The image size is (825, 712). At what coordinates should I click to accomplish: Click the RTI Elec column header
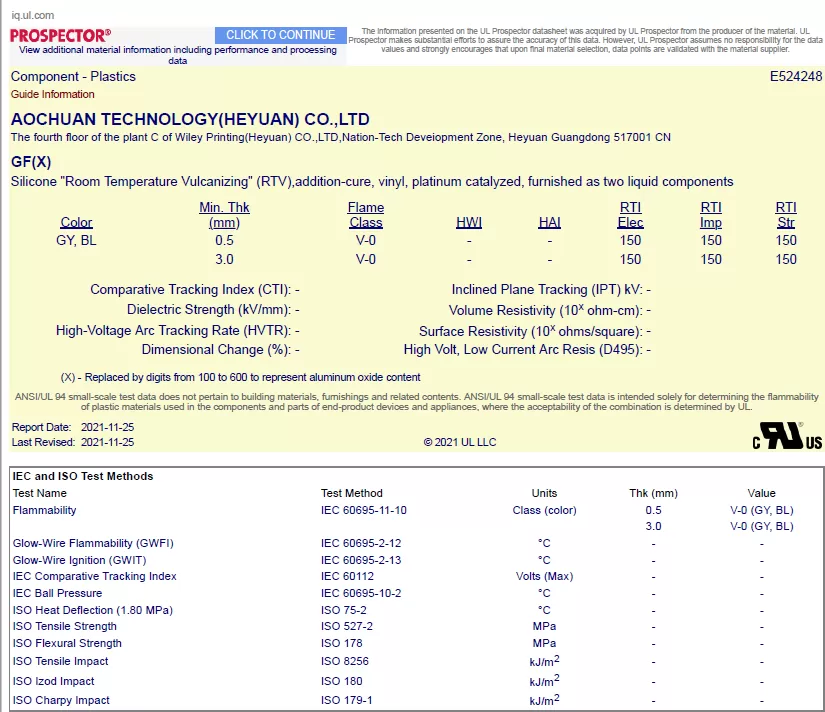pos(630,215)
